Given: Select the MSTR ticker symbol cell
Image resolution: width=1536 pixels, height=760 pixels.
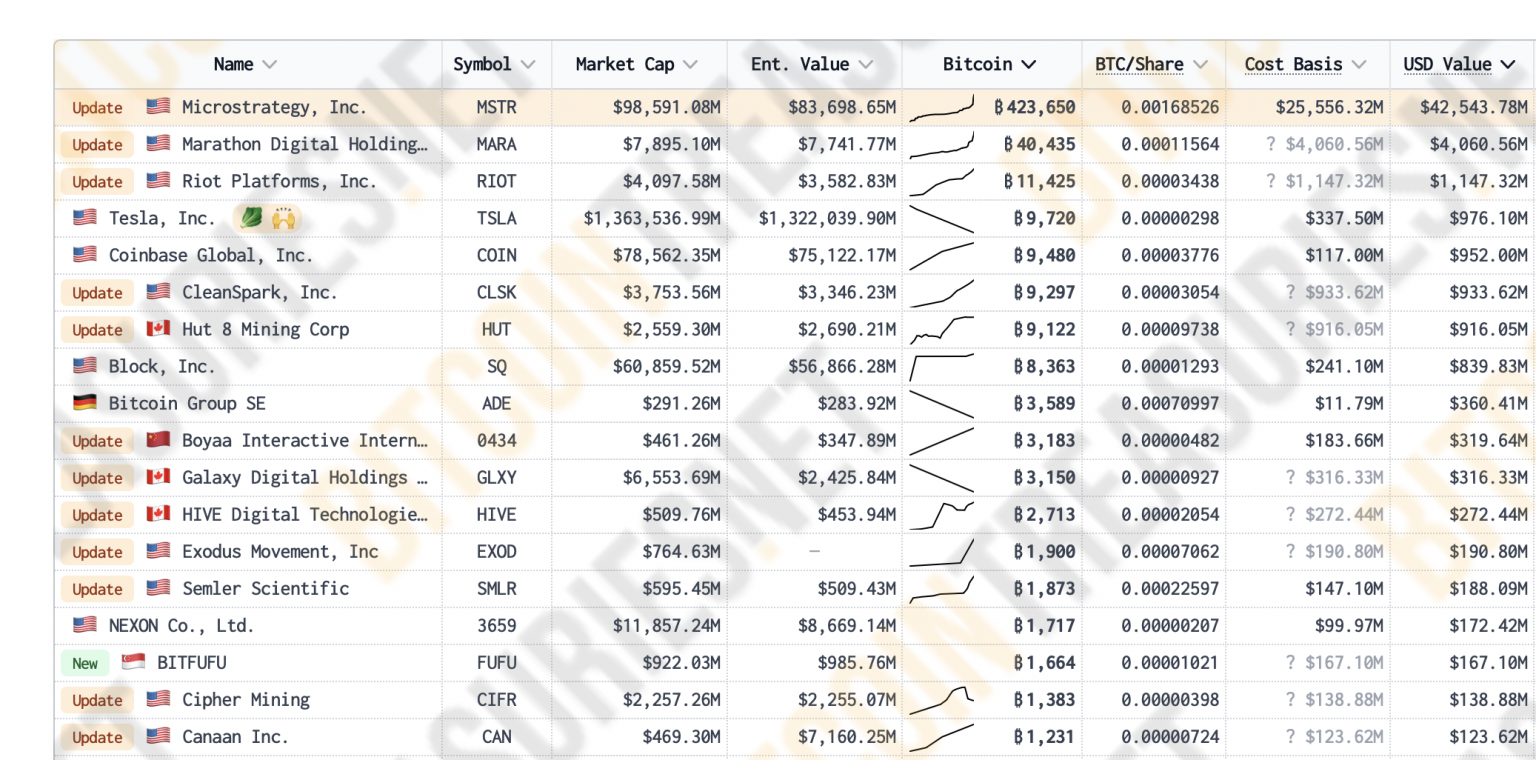Looking at the screenshot, I should [x=496, y=107].
